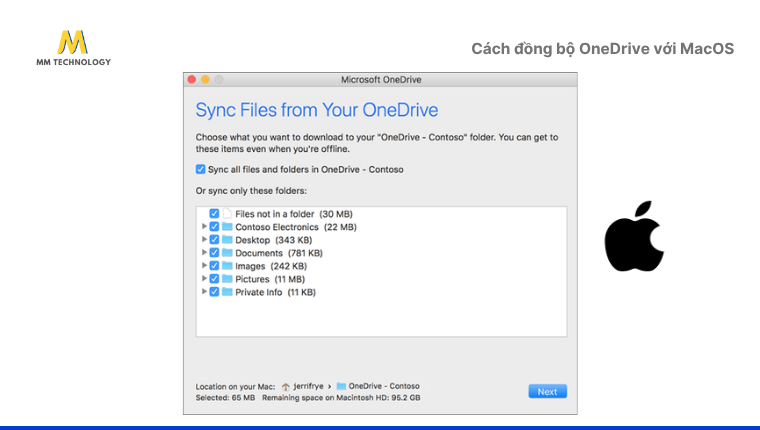Click the OneDrive - Contoso location folder icon
The width and height of the screenshot is (760, 430).
coord(341,386)
